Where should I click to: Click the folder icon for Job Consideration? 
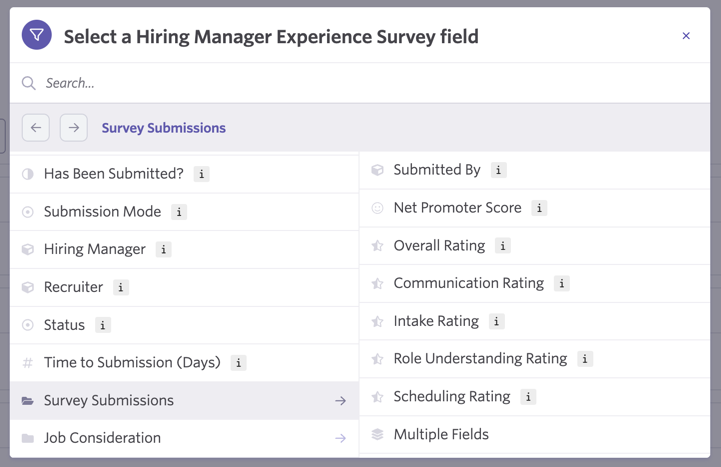point(28,438)
